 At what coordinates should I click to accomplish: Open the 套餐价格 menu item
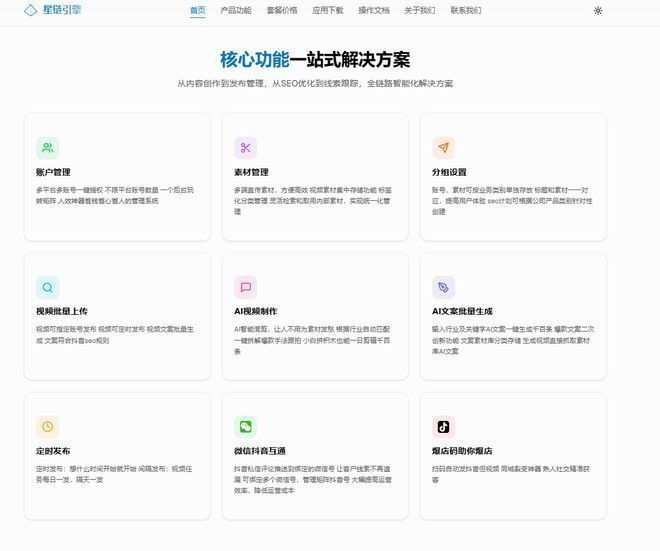[282, 11]
